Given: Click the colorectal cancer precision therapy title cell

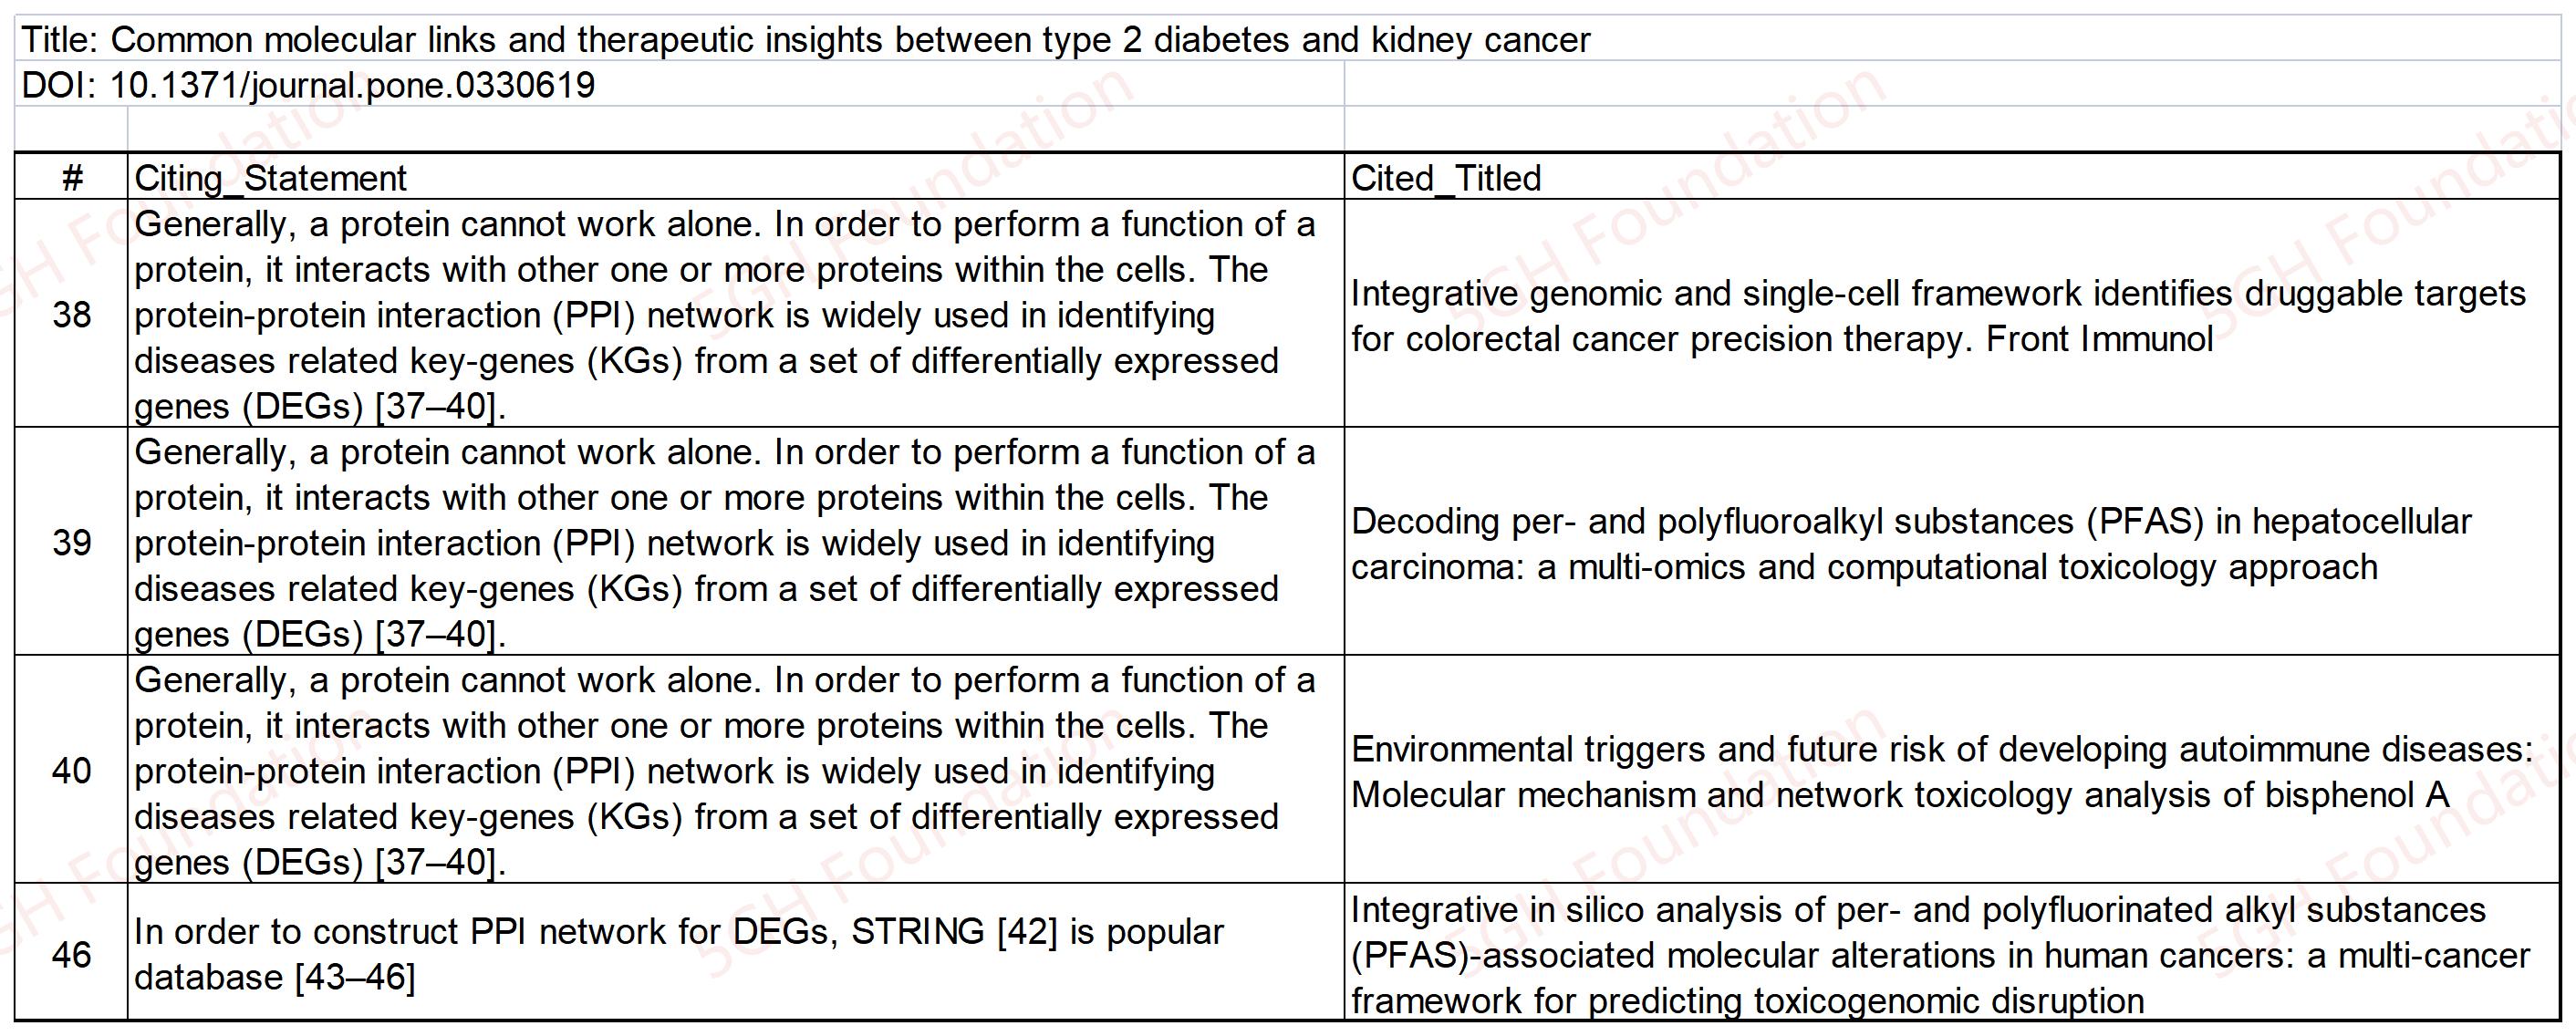Looking at the screenshot, I should click(1950, 315).
